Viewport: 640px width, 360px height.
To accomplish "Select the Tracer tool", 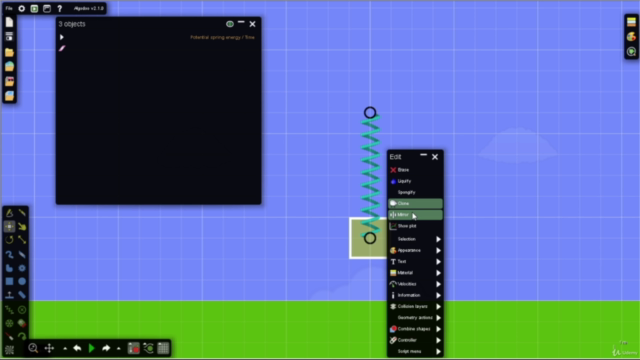I will pyautogui.click(x=22, y=337).
